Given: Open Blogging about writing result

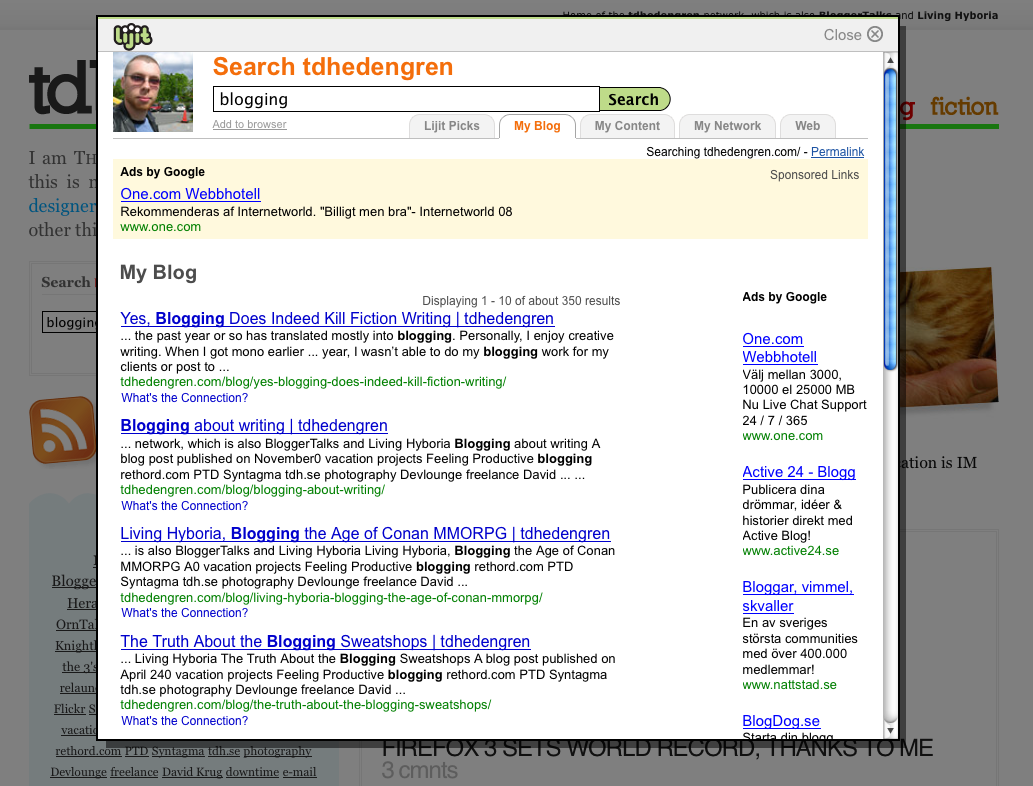Looking at the screenshot, I should tap(254, 426).
